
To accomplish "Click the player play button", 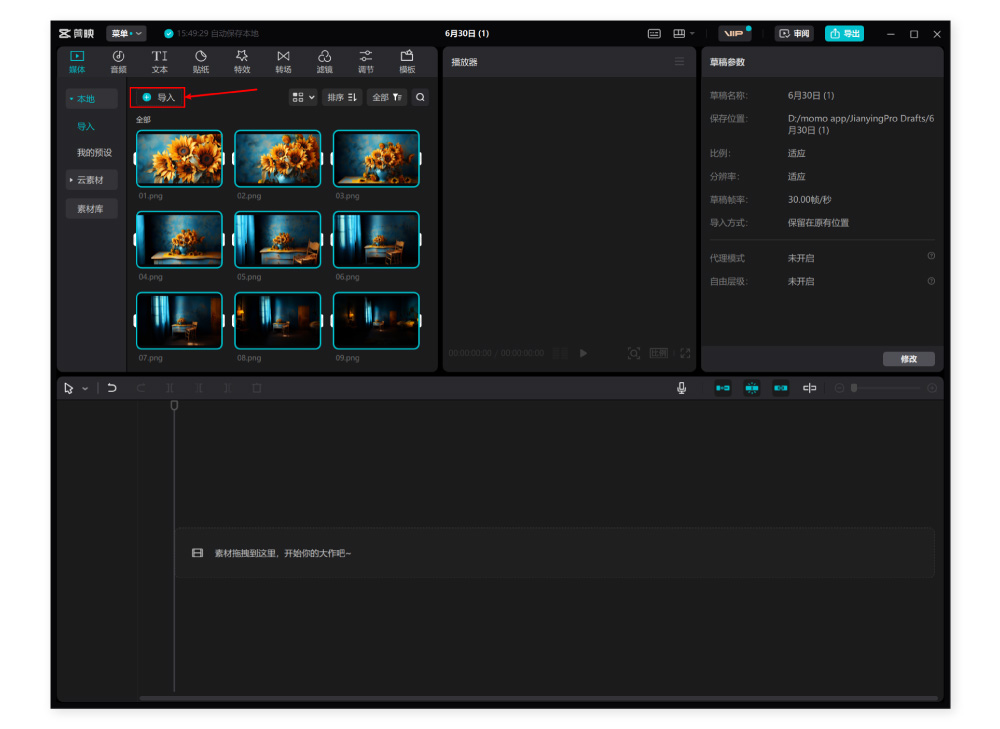I will tap(583, 353).
